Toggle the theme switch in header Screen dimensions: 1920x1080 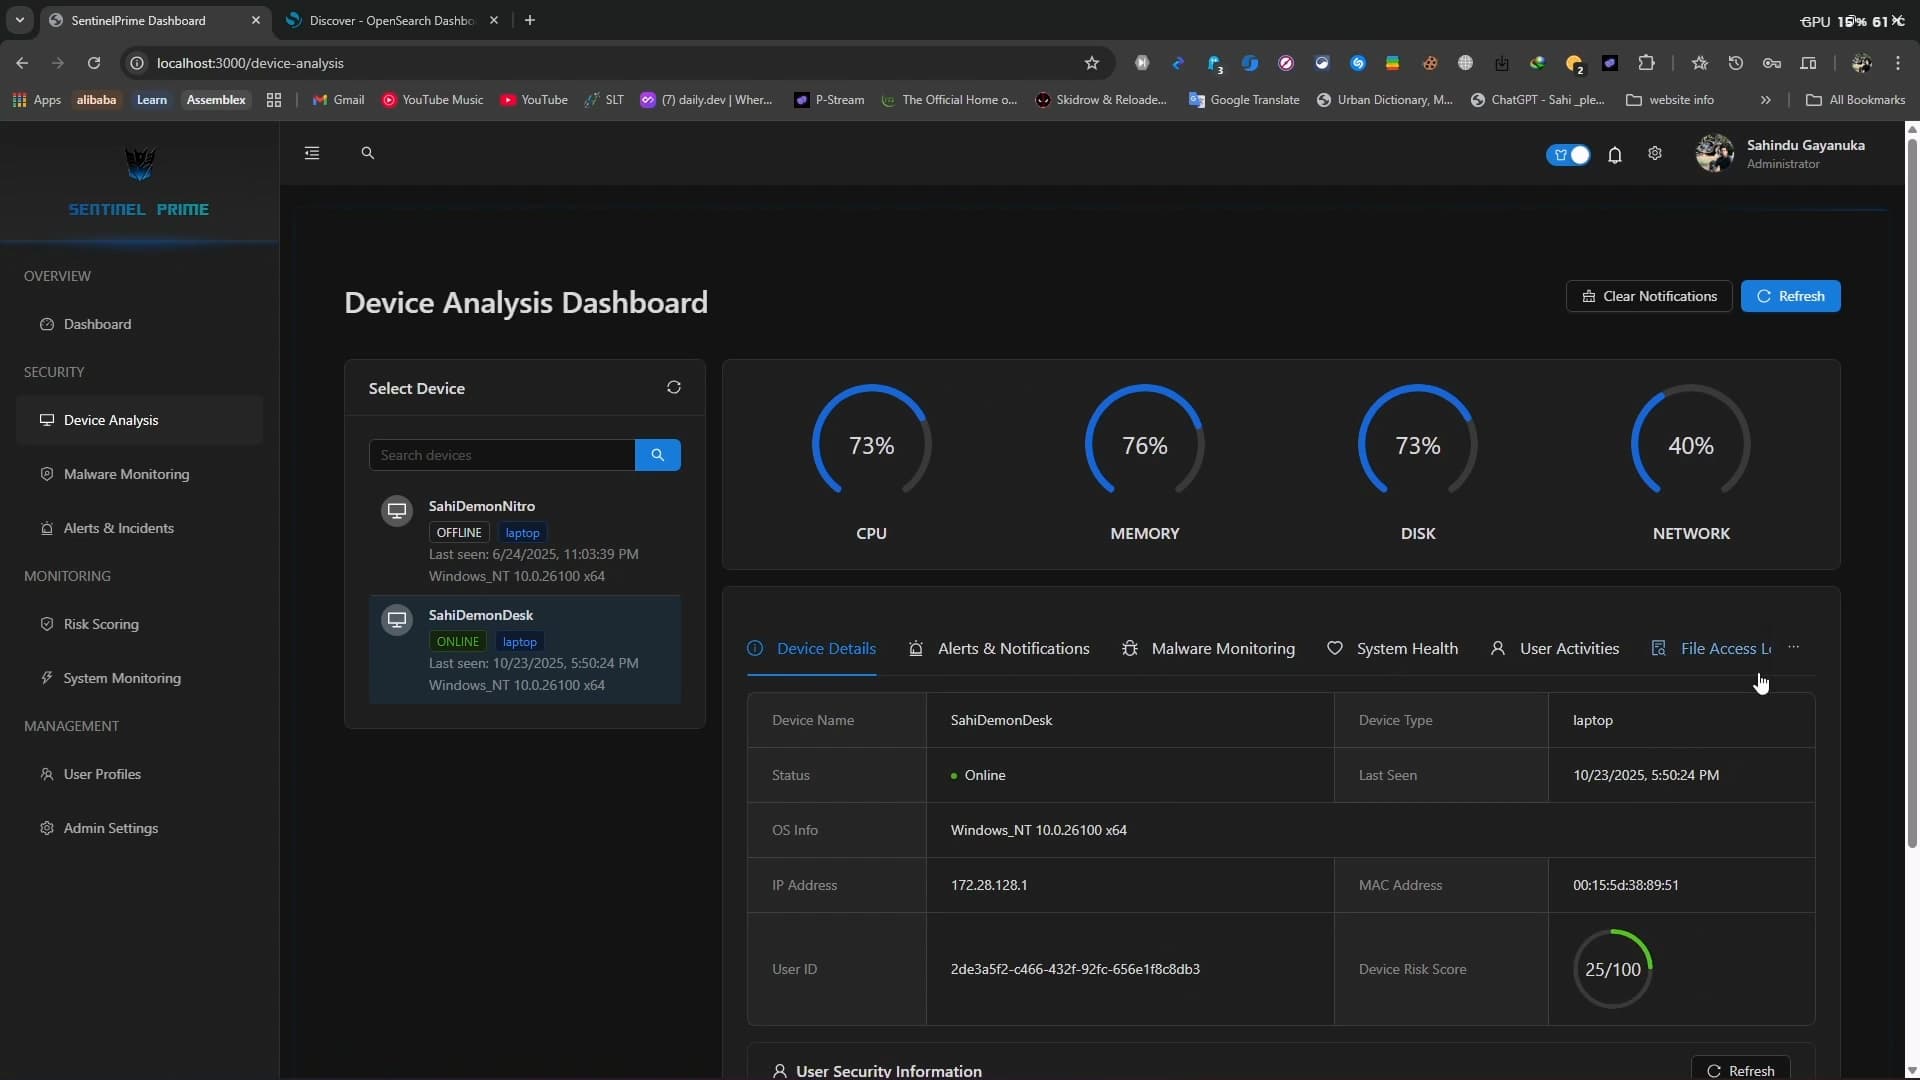click(x=1568, y=155)
